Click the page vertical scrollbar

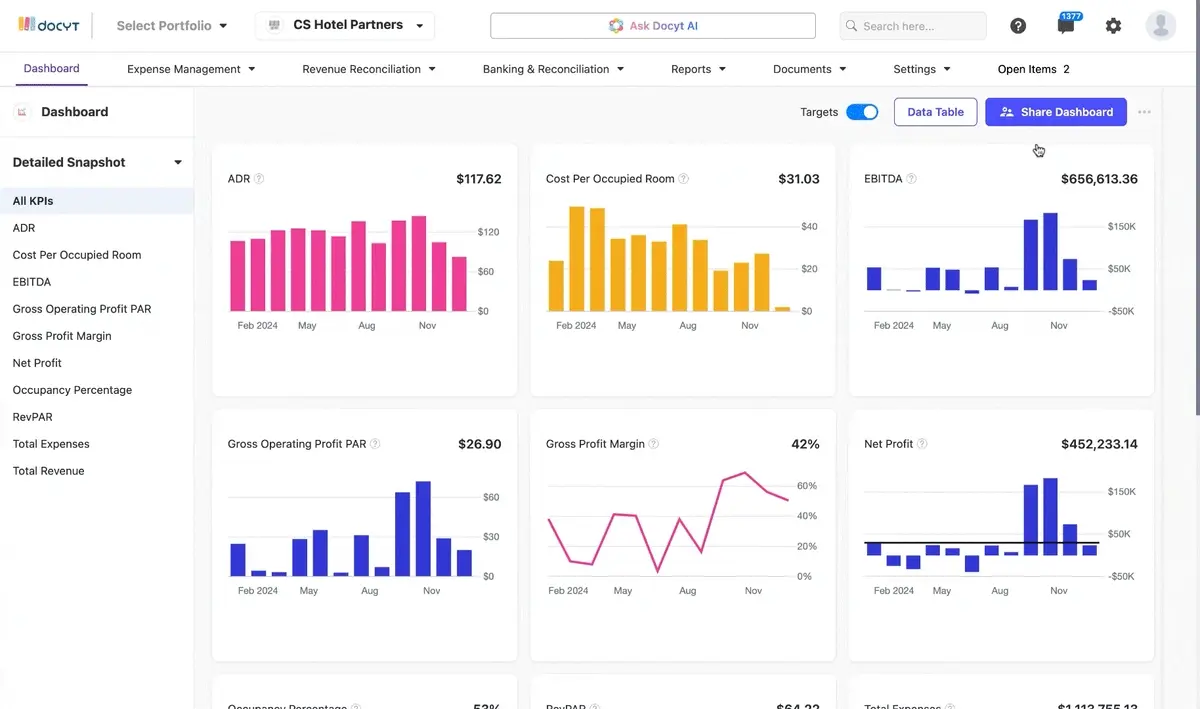tap(1196, 250)
